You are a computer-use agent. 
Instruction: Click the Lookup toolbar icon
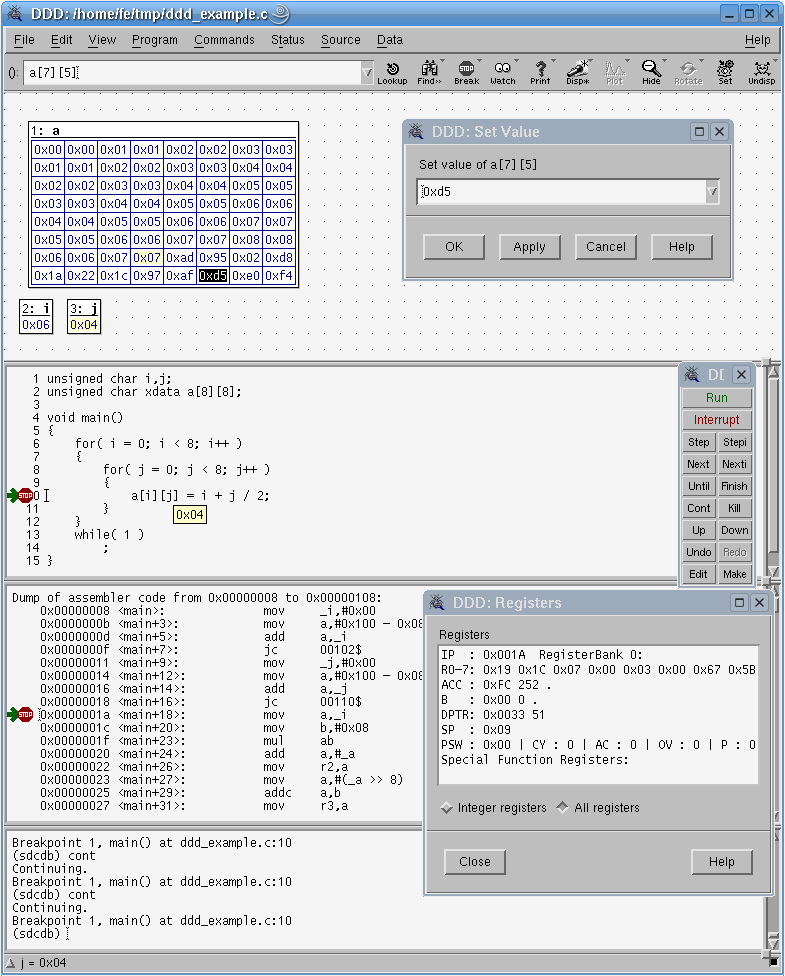tap(392, 73)
